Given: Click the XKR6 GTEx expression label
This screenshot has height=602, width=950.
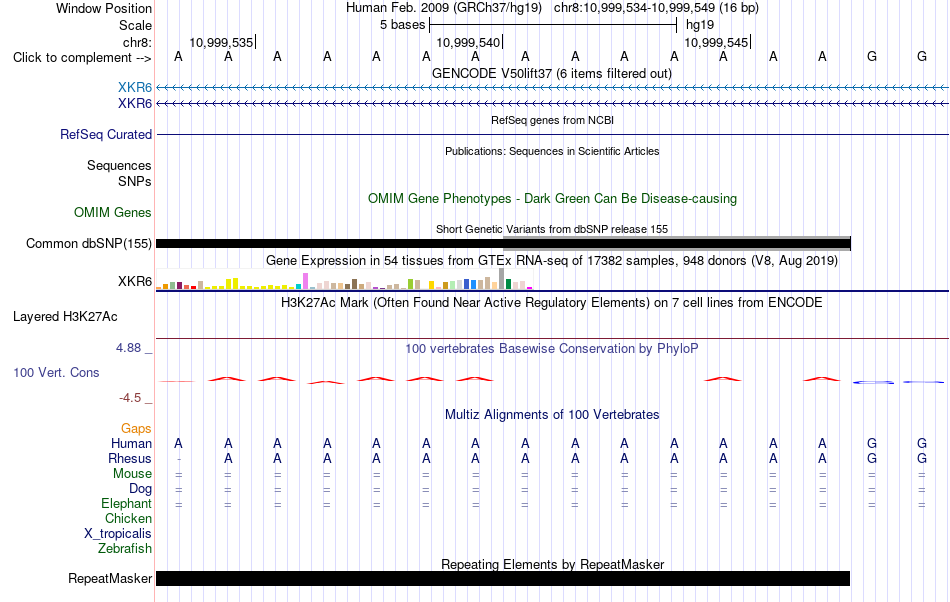Looking at the screenshot, I should point(135,282).
